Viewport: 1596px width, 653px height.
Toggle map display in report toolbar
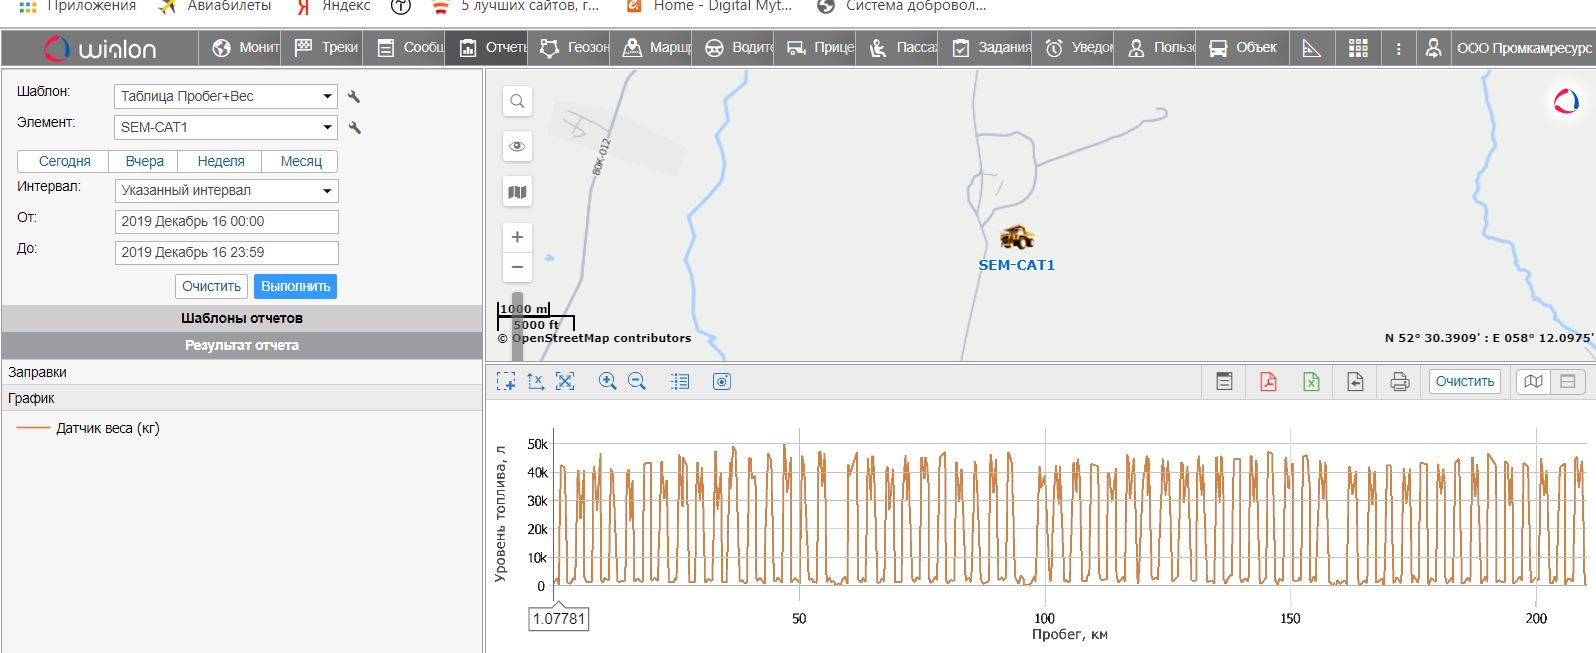1533,381
